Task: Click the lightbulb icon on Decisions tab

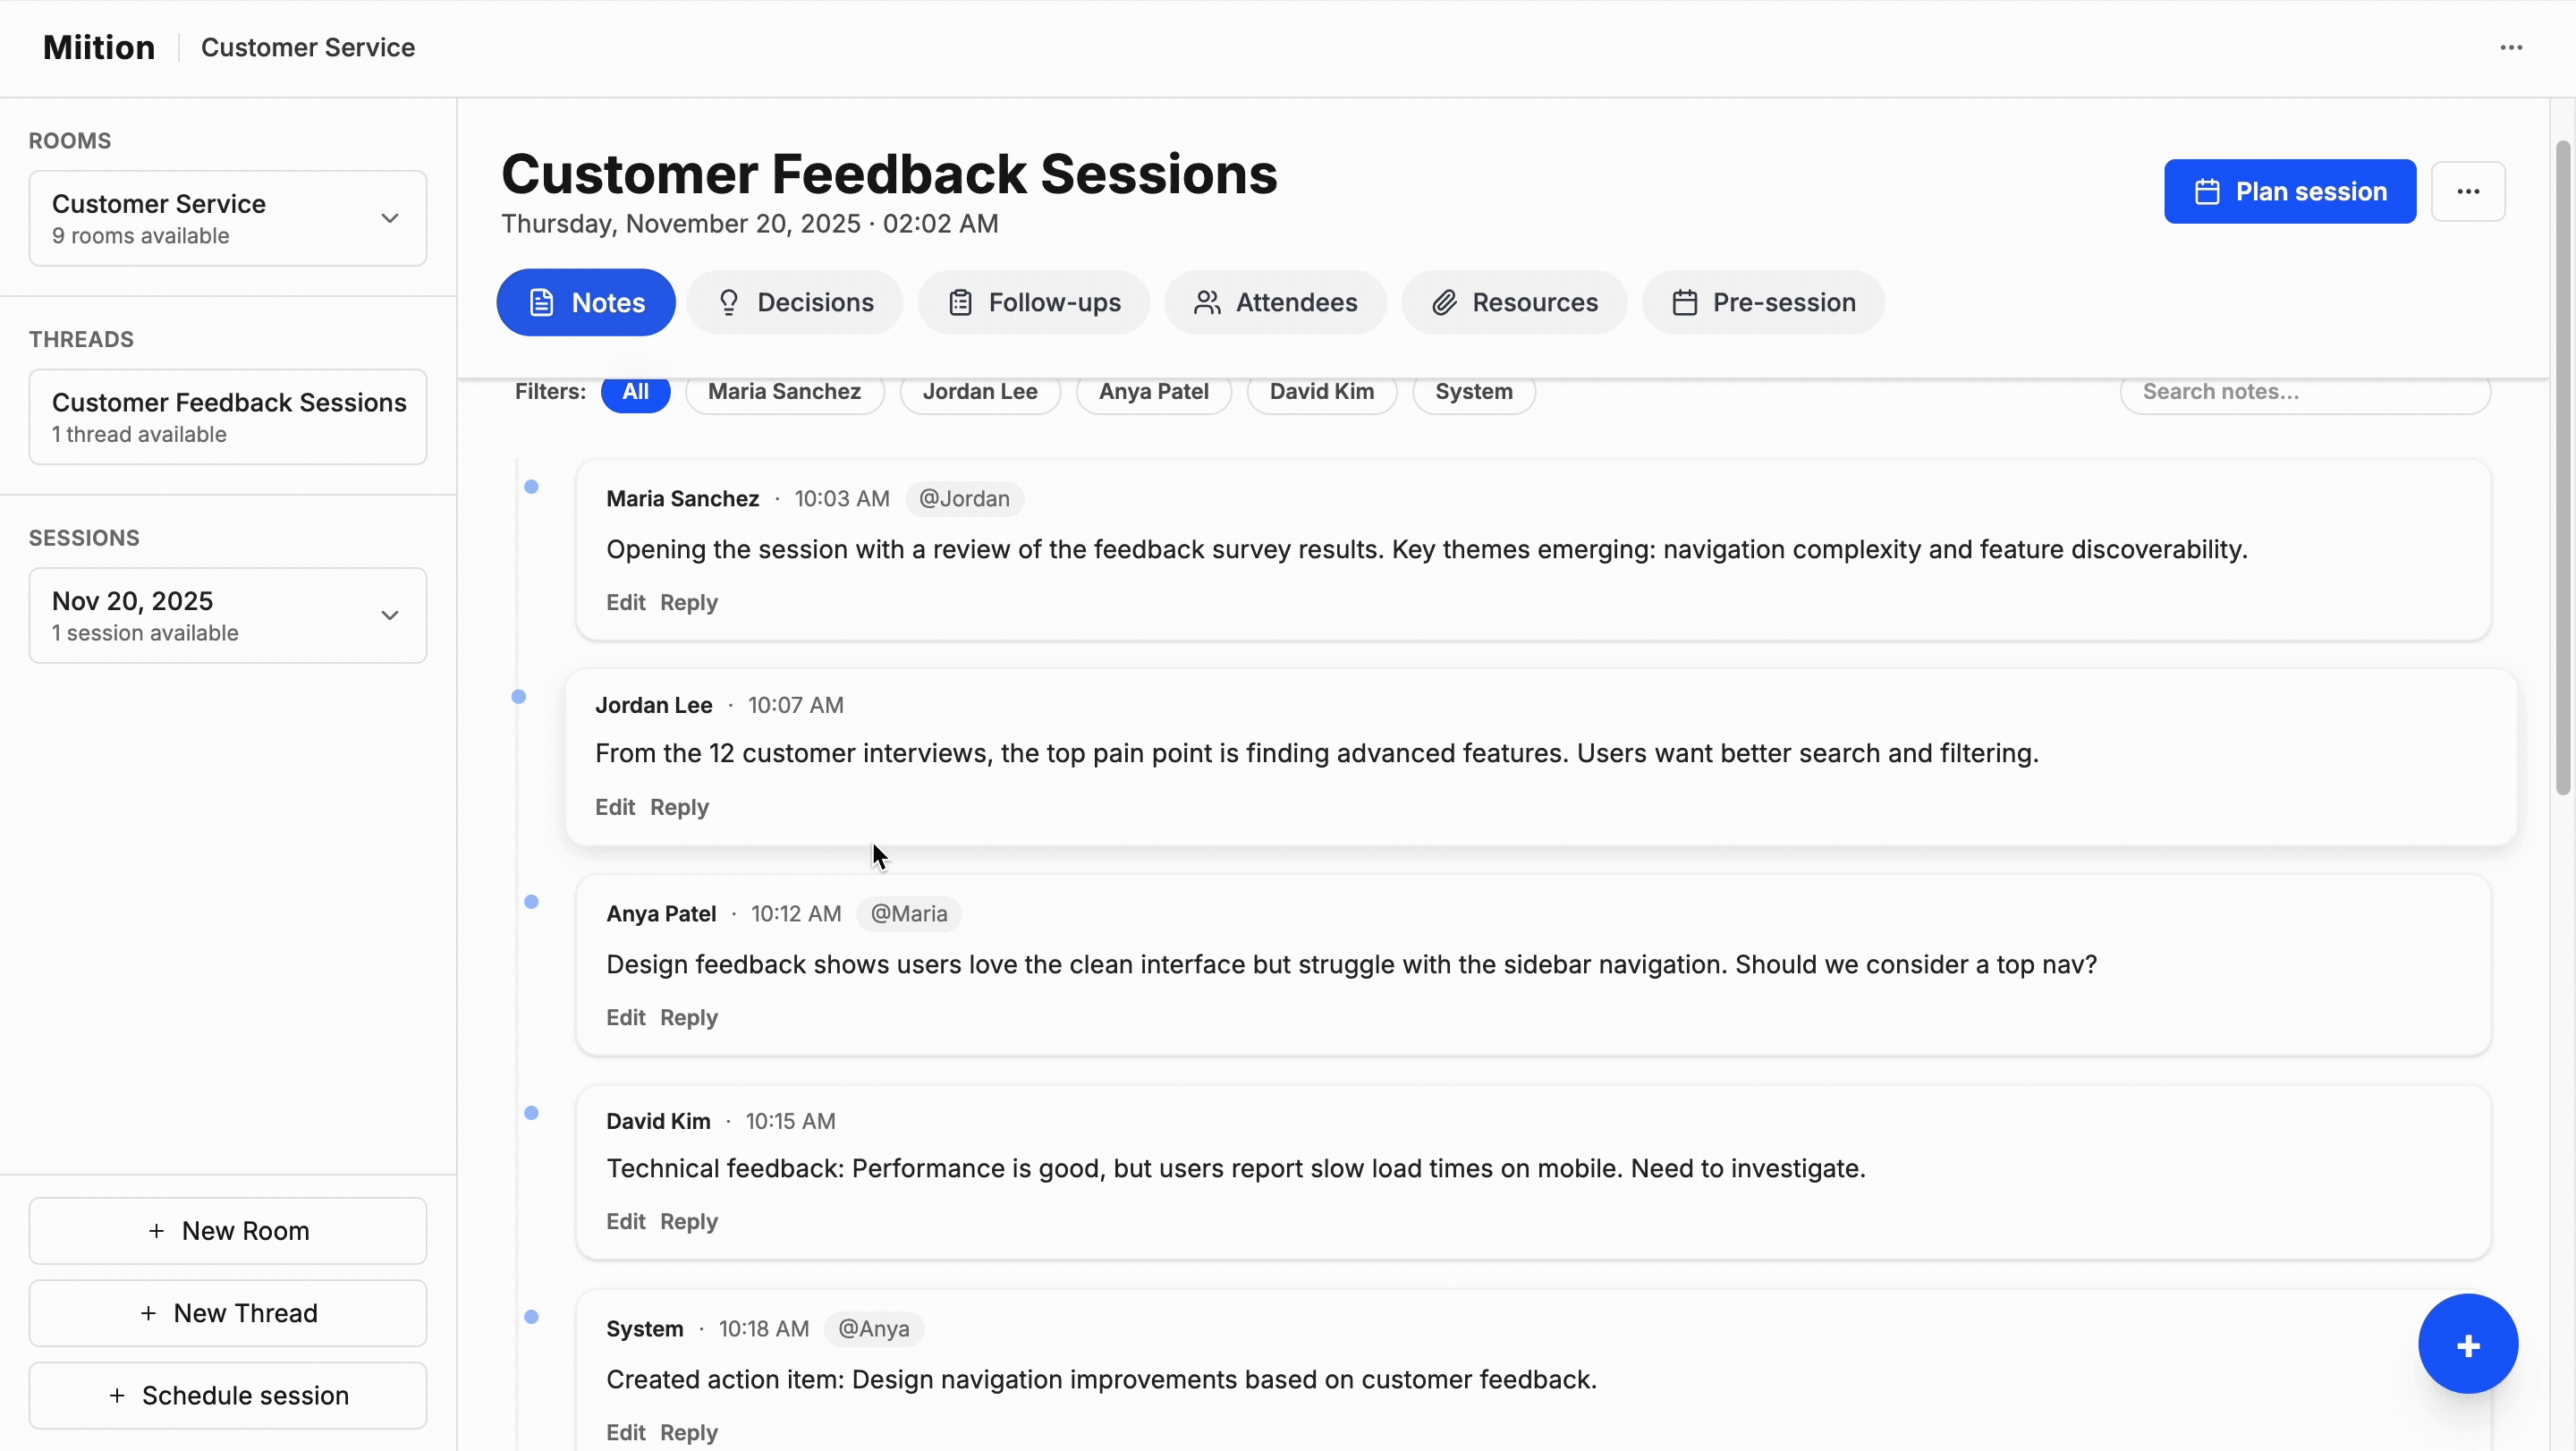Action: (x=728, y=302)
